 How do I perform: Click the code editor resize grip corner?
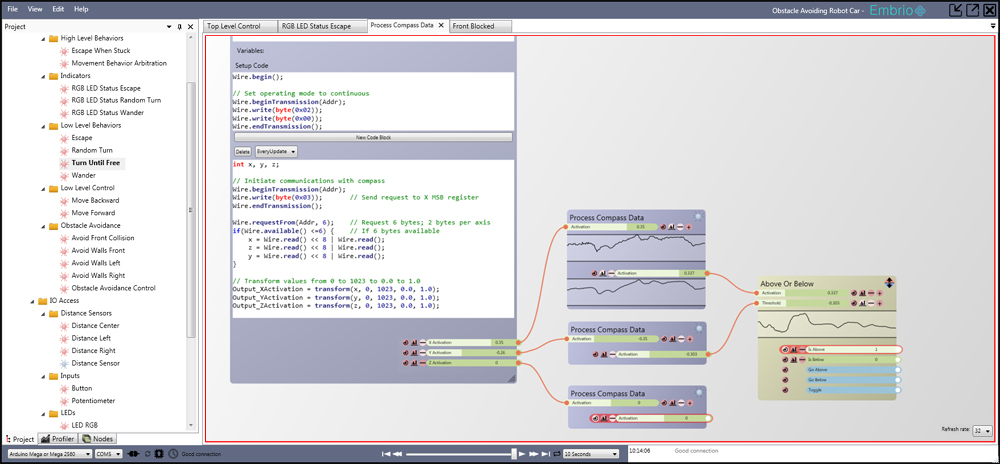(x=511, y=379)
